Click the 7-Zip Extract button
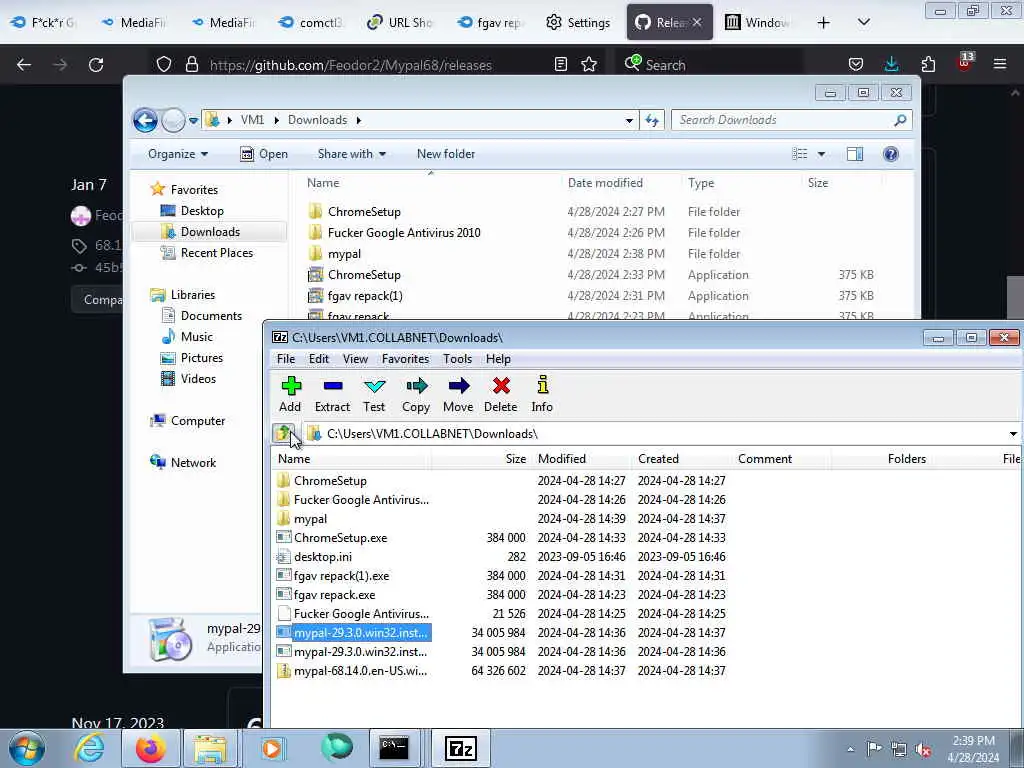Image resolution: width=1024 pixels, height=768 pixels. 332,394
